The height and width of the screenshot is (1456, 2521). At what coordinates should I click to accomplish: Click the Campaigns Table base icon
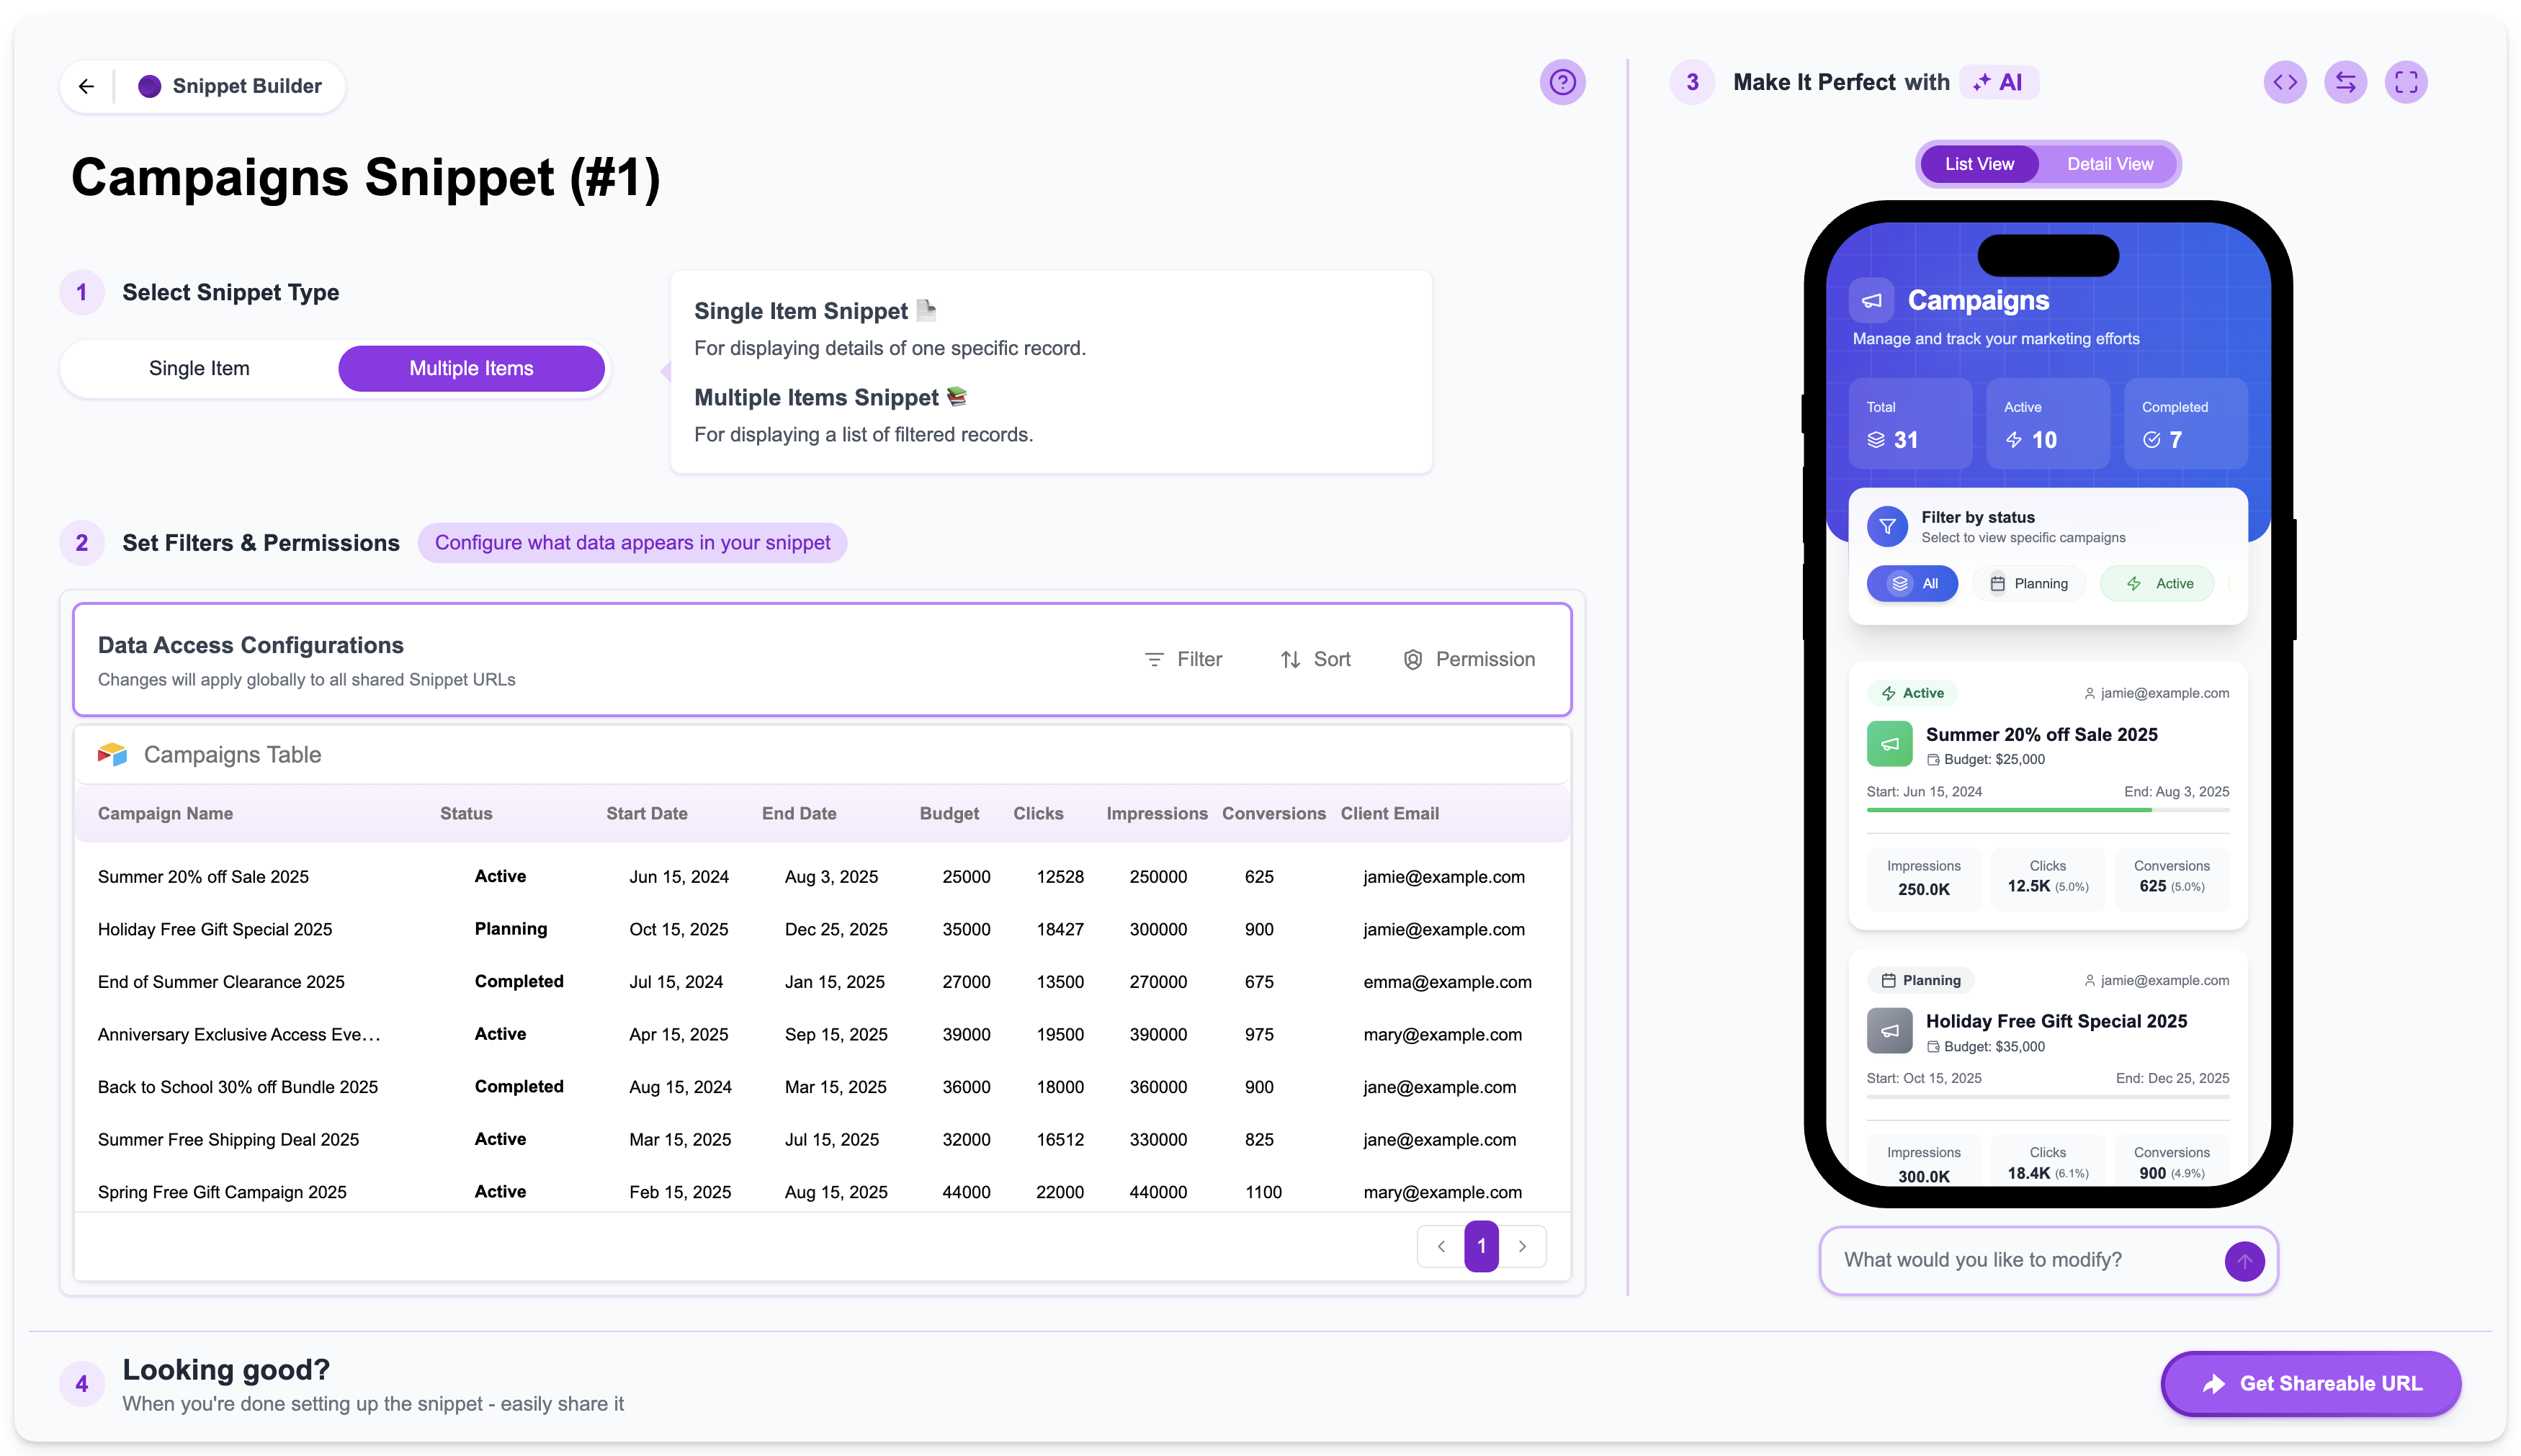(x=112, y=754)
